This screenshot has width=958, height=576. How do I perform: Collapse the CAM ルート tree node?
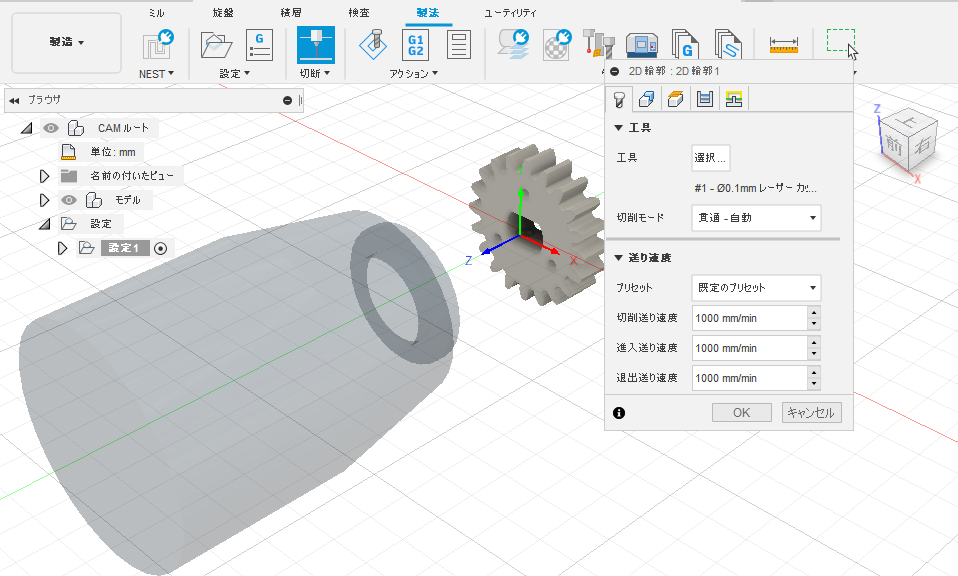pyautogui.click(x=26, y=128)
